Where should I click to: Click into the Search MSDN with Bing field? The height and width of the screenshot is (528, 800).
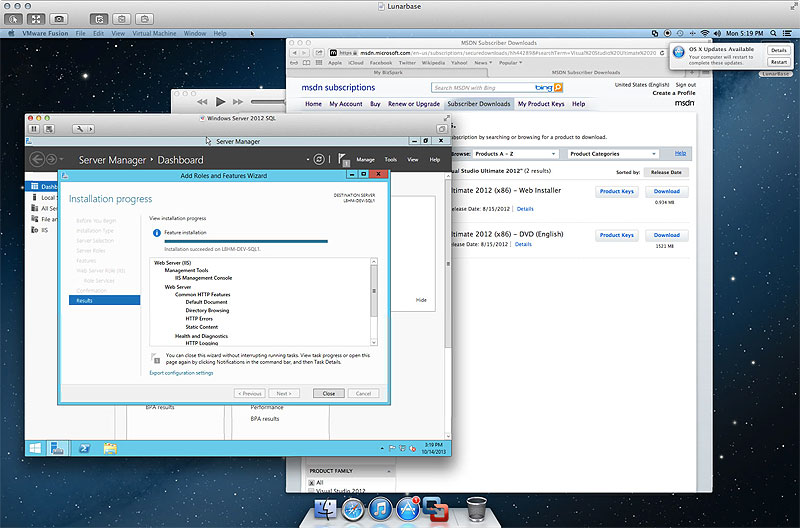click(x=483, y=88)
